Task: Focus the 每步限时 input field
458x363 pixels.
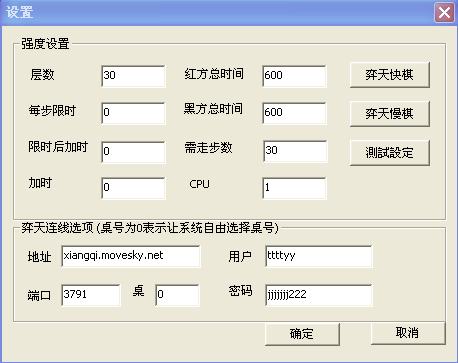Action: [133, 113]
